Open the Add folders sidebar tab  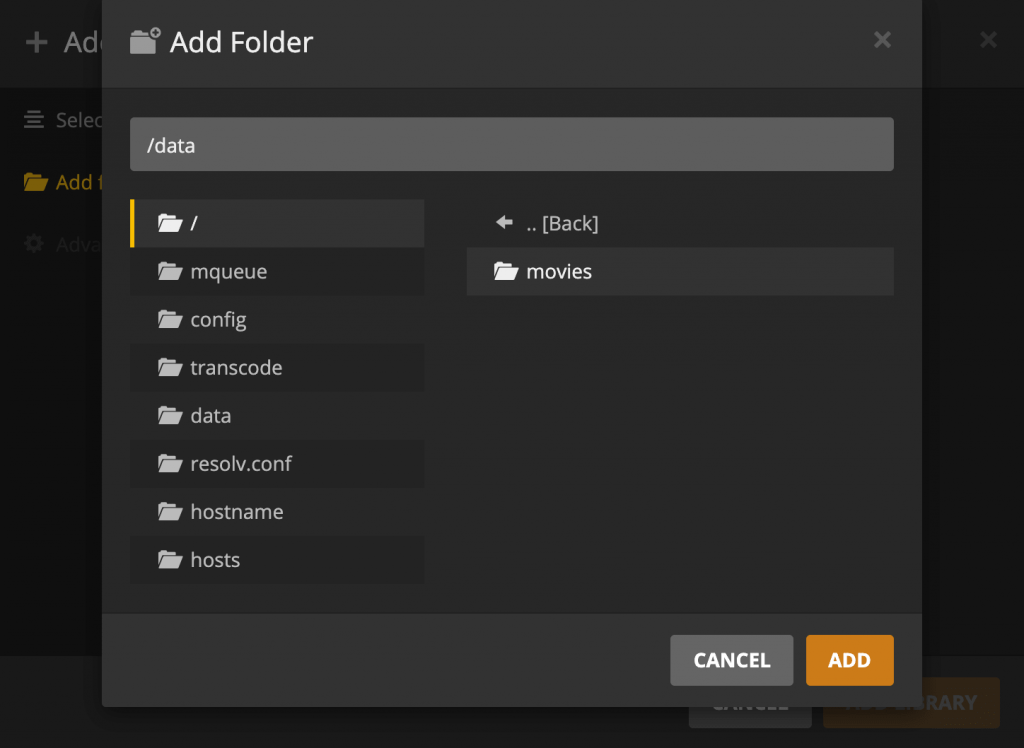[70, 182]
